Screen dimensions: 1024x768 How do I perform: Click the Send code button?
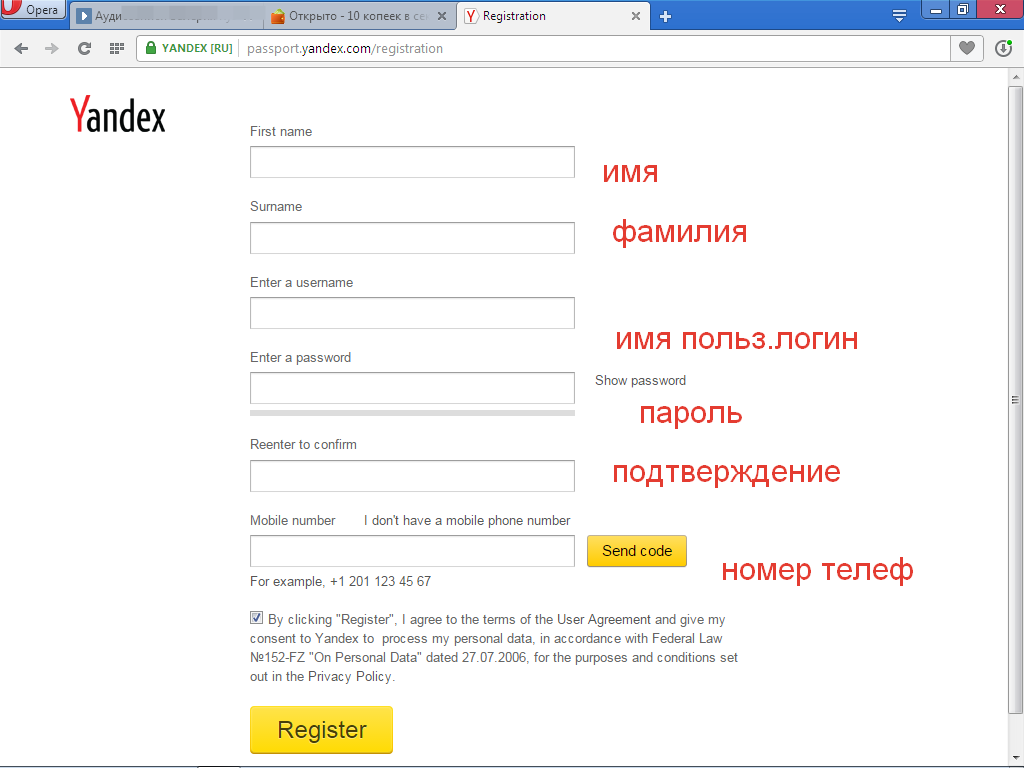click(637, 551)
